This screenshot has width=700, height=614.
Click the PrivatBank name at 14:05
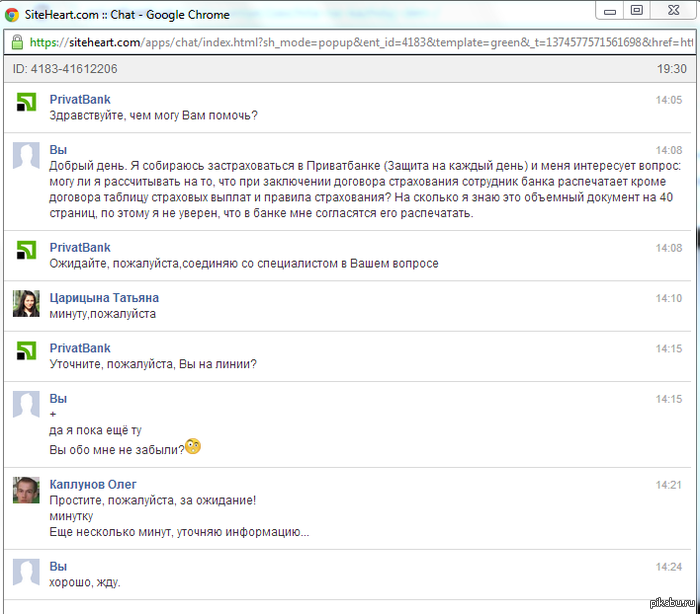tap(80, 100)
